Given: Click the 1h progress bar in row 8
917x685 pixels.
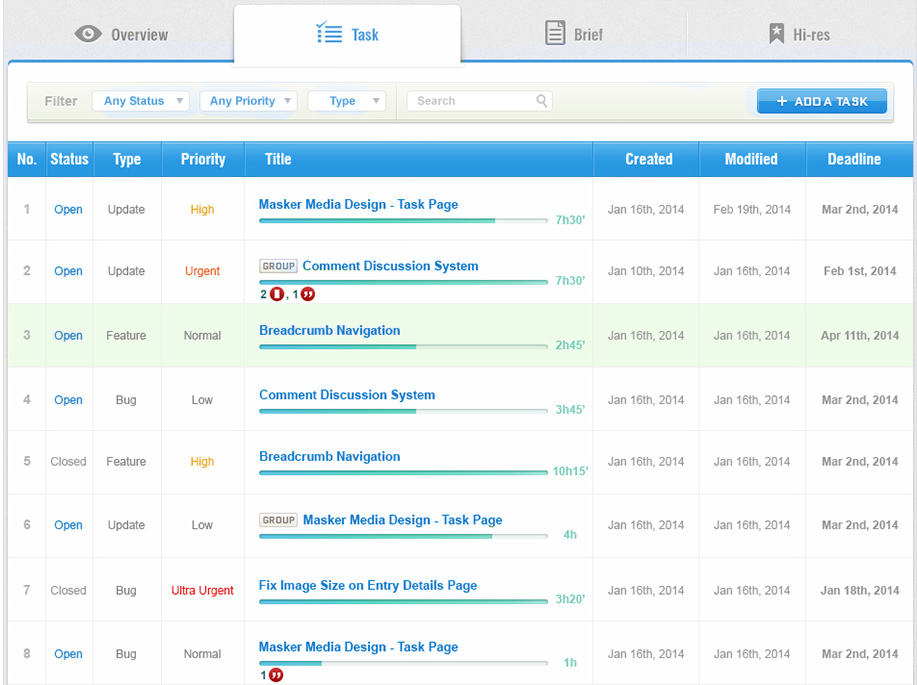Looking at the screenshot, I should (404, 663).
